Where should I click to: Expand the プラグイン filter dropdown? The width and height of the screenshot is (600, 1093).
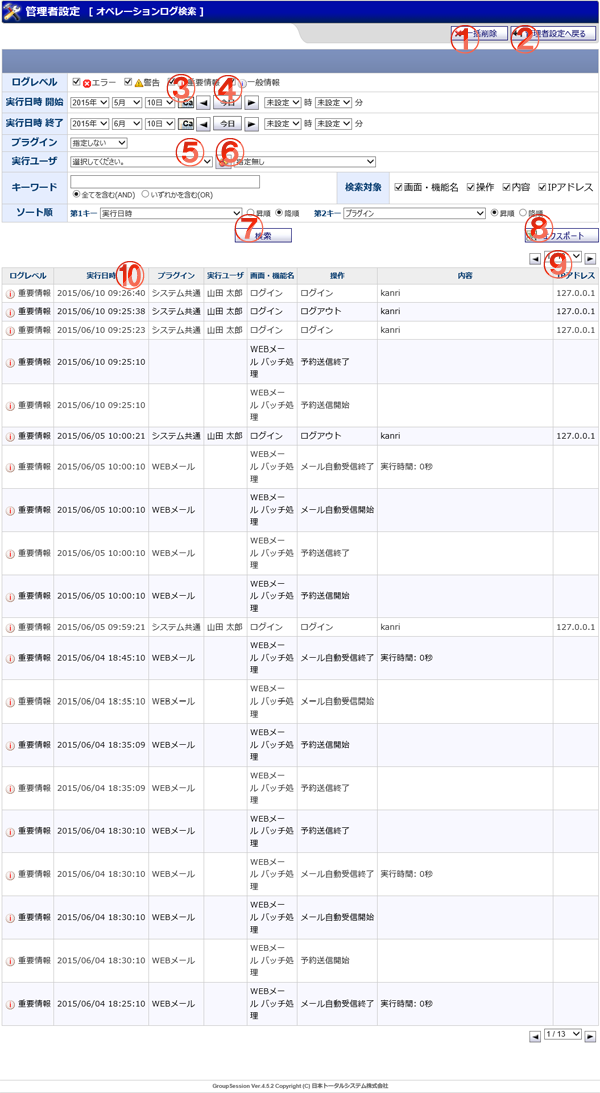click(98, 143)
